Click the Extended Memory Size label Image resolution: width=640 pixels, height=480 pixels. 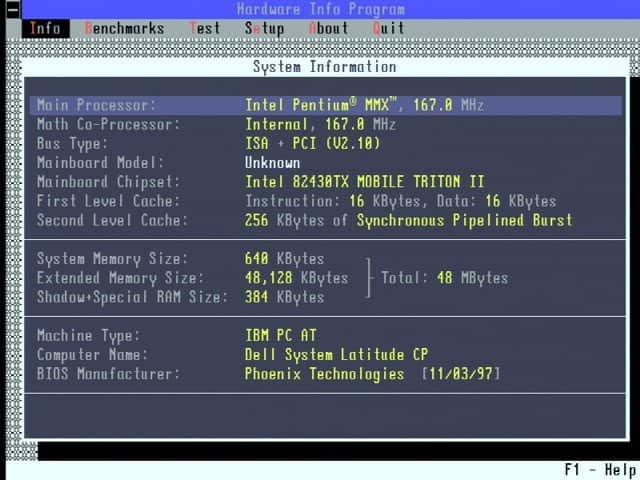pos(120,278)
